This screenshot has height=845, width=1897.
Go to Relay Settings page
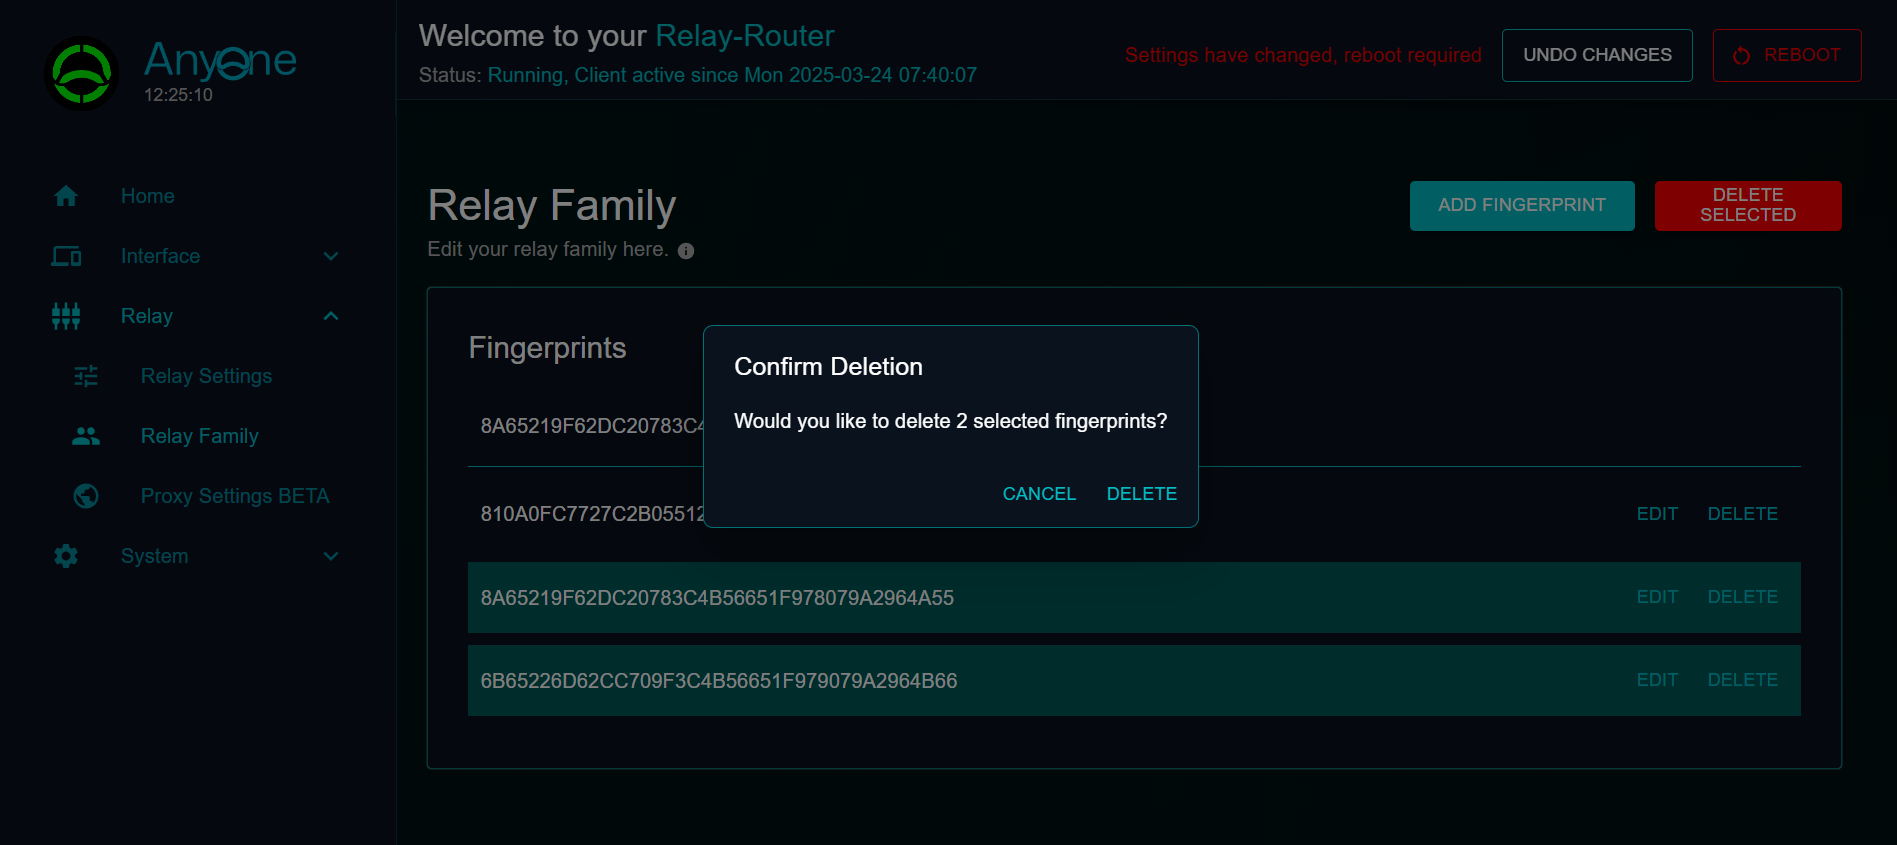tap(206, 376)
